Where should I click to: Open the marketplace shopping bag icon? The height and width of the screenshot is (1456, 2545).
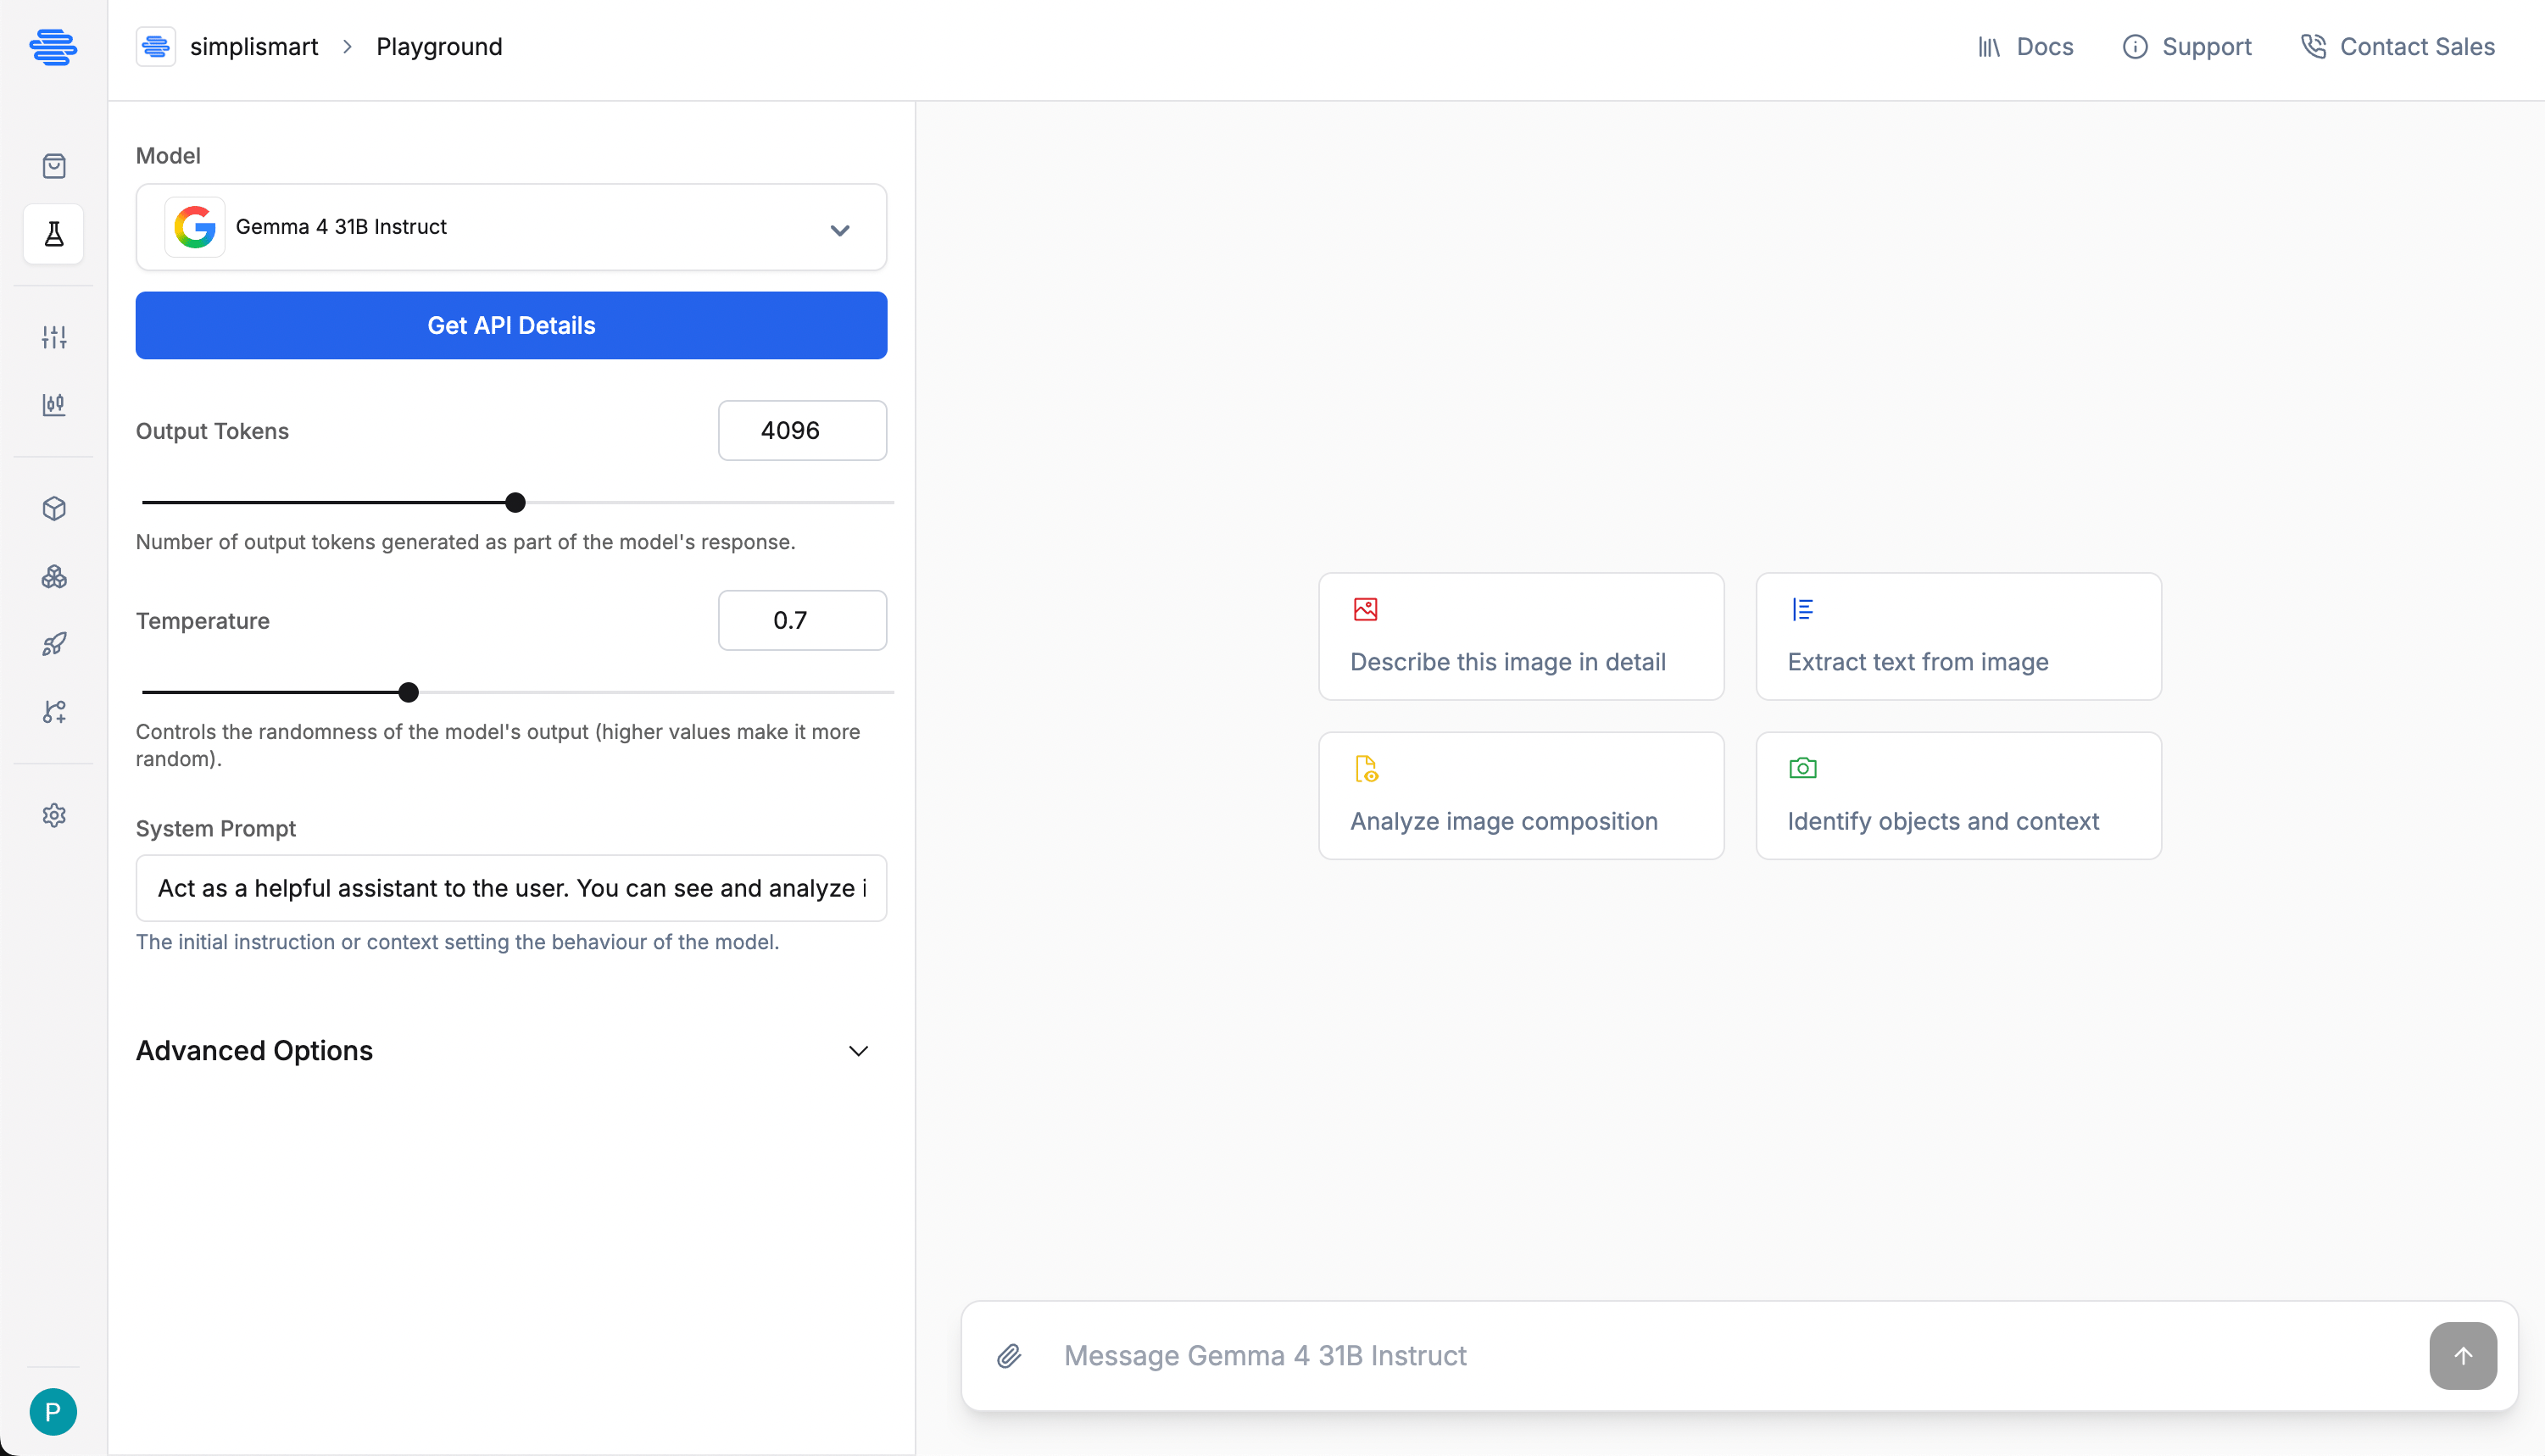[54, 166]
